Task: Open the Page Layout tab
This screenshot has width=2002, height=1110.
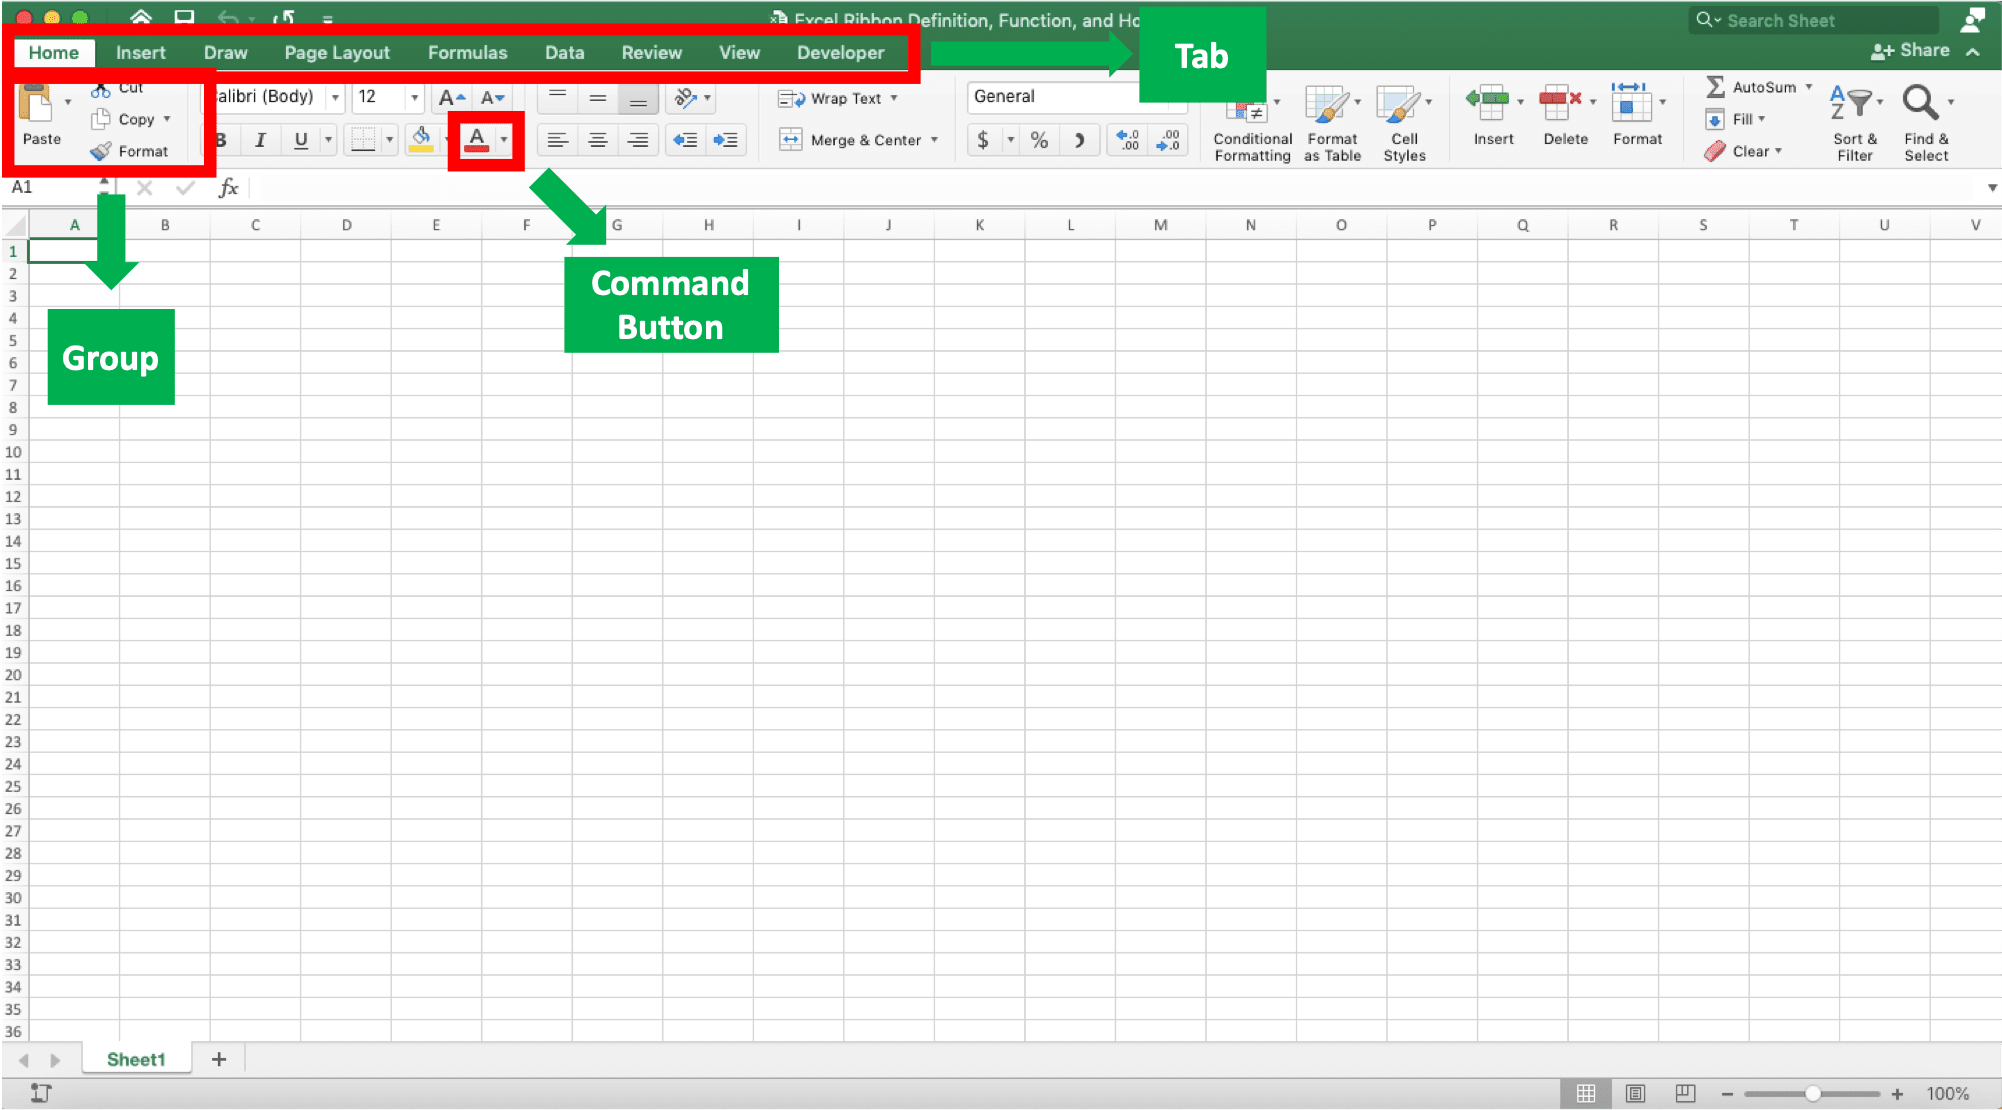Action: point(337,53)
